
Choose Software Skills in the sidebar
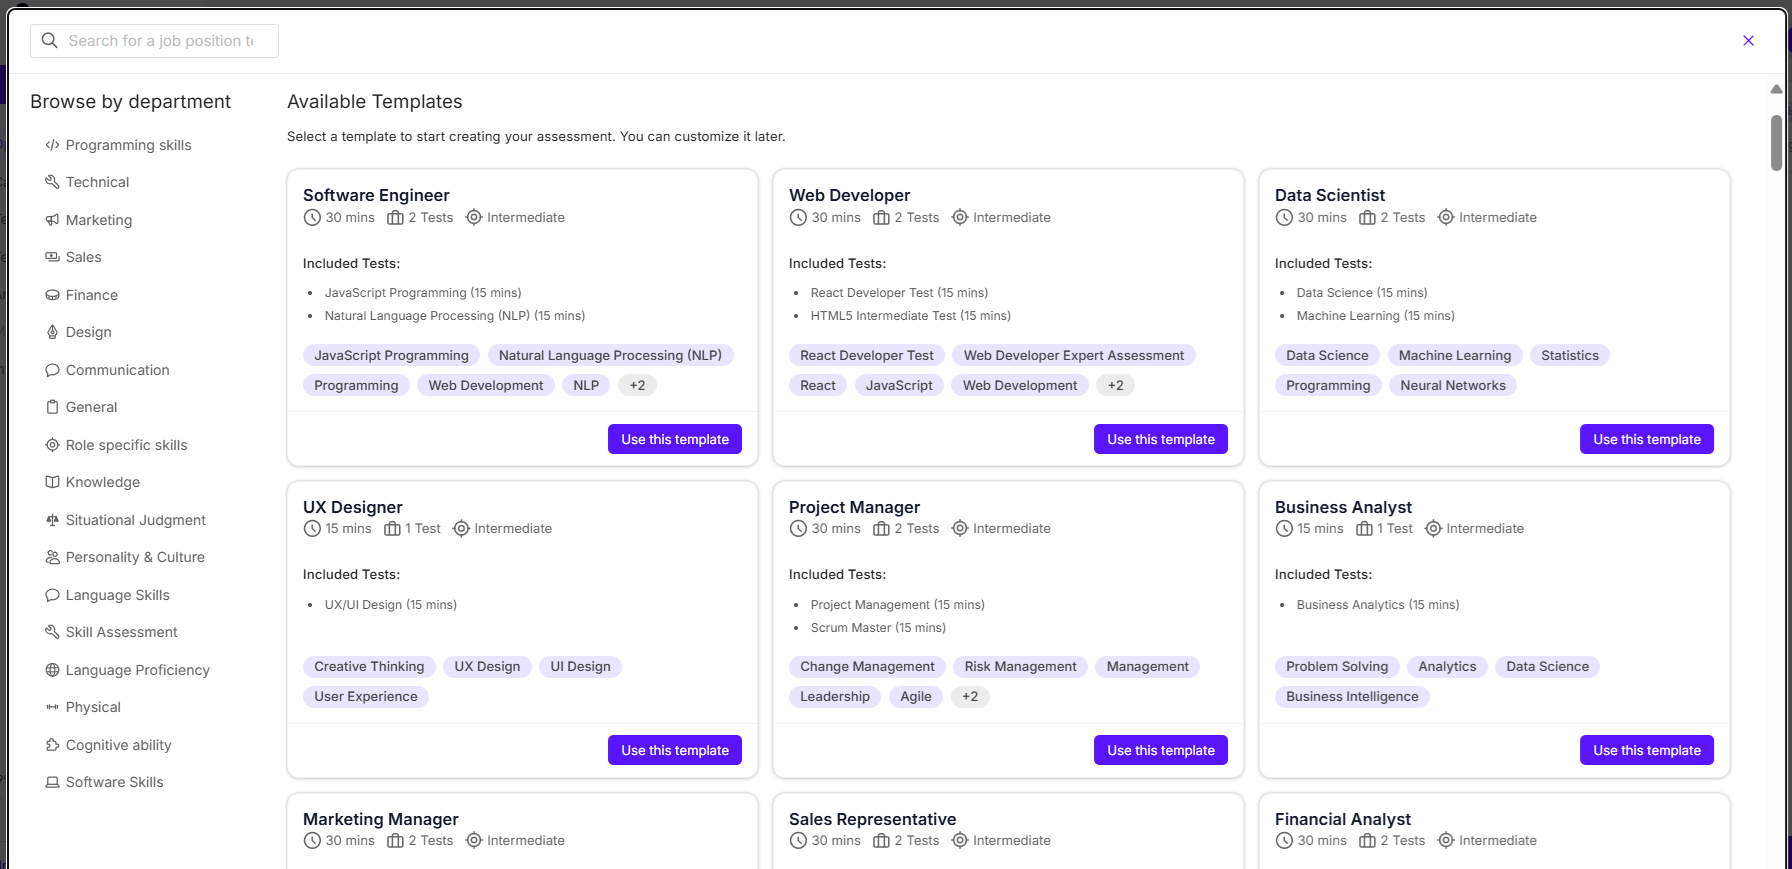(x=114, y=782)
